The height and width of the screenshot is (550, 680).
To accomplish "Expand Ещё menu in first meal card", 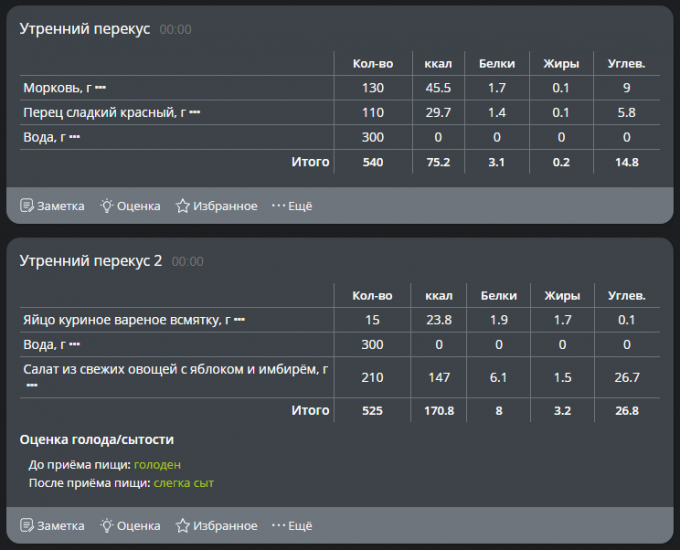I will coord(292,206).
